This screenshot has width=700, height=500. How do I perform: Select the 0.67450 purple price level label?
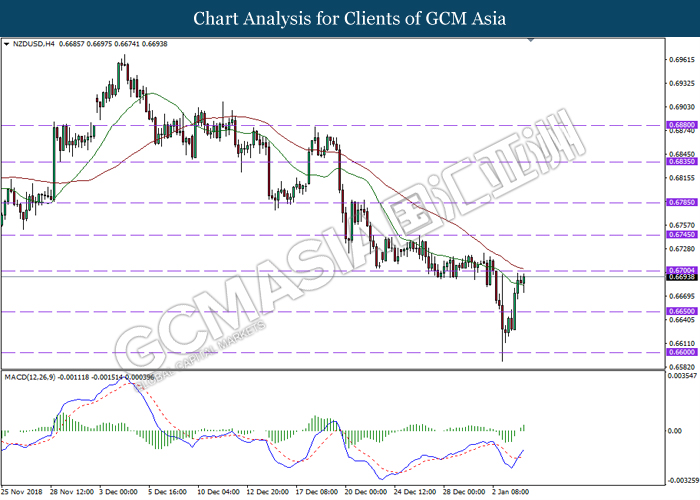click(682, 234)
